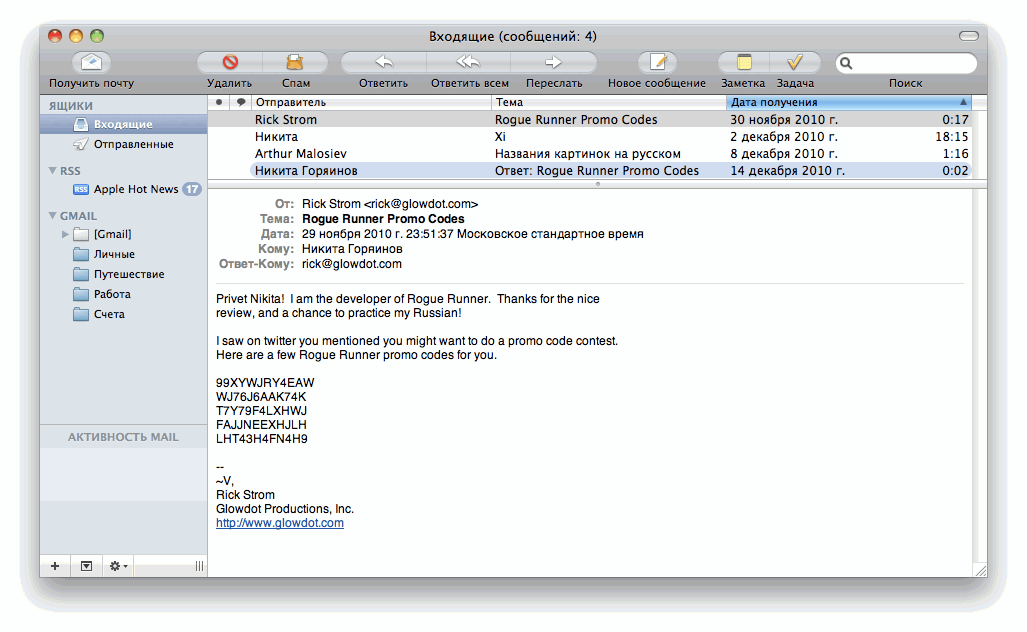This screenshot has width=1027, height=632.
Task: Sort by Дата получения column header
Action: pyautogui.click(x=848, y=102)
